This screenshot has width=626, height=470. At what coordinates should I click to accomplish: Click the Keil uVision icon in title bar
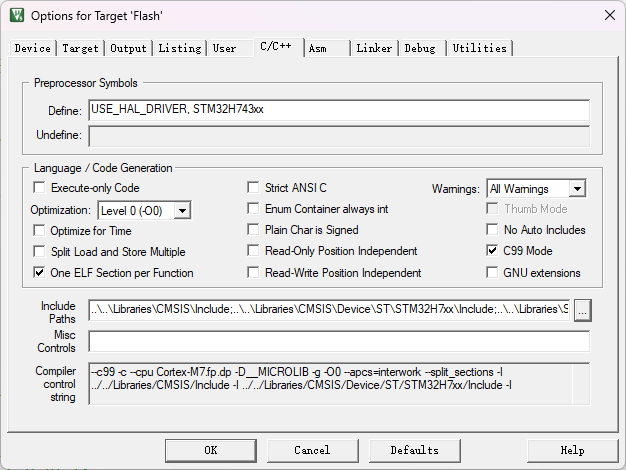[17, 15]
